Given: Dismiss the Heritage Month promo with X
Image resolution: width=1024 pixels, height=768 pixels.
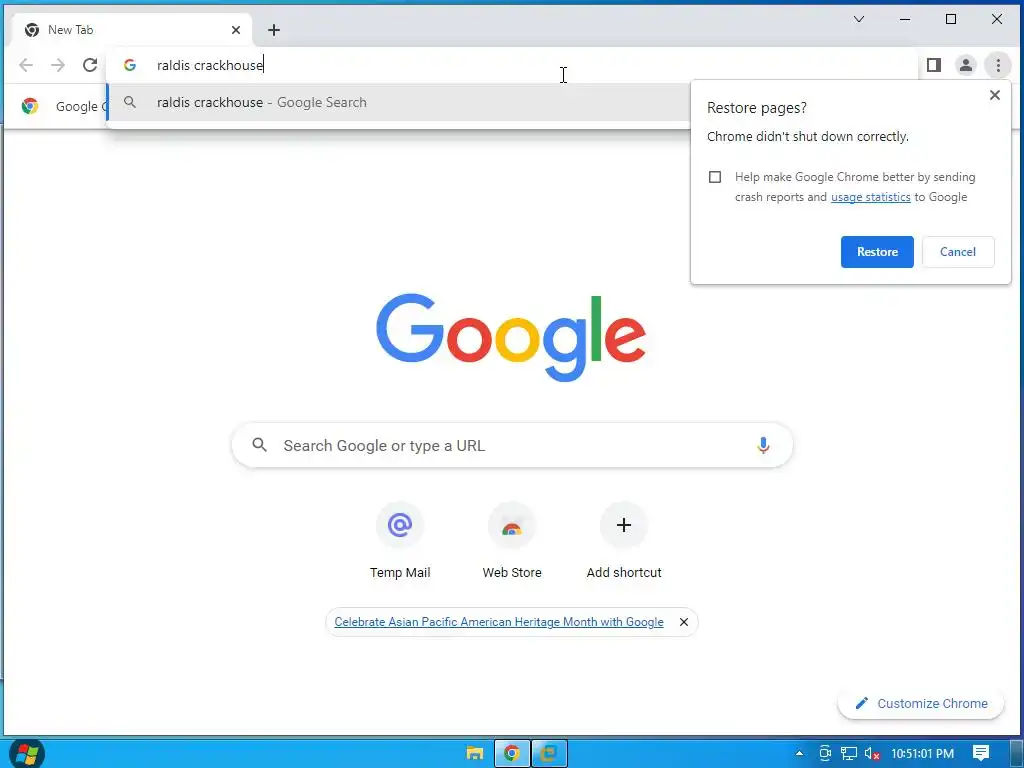Looking at the screenshot, I should coord(684,622).
